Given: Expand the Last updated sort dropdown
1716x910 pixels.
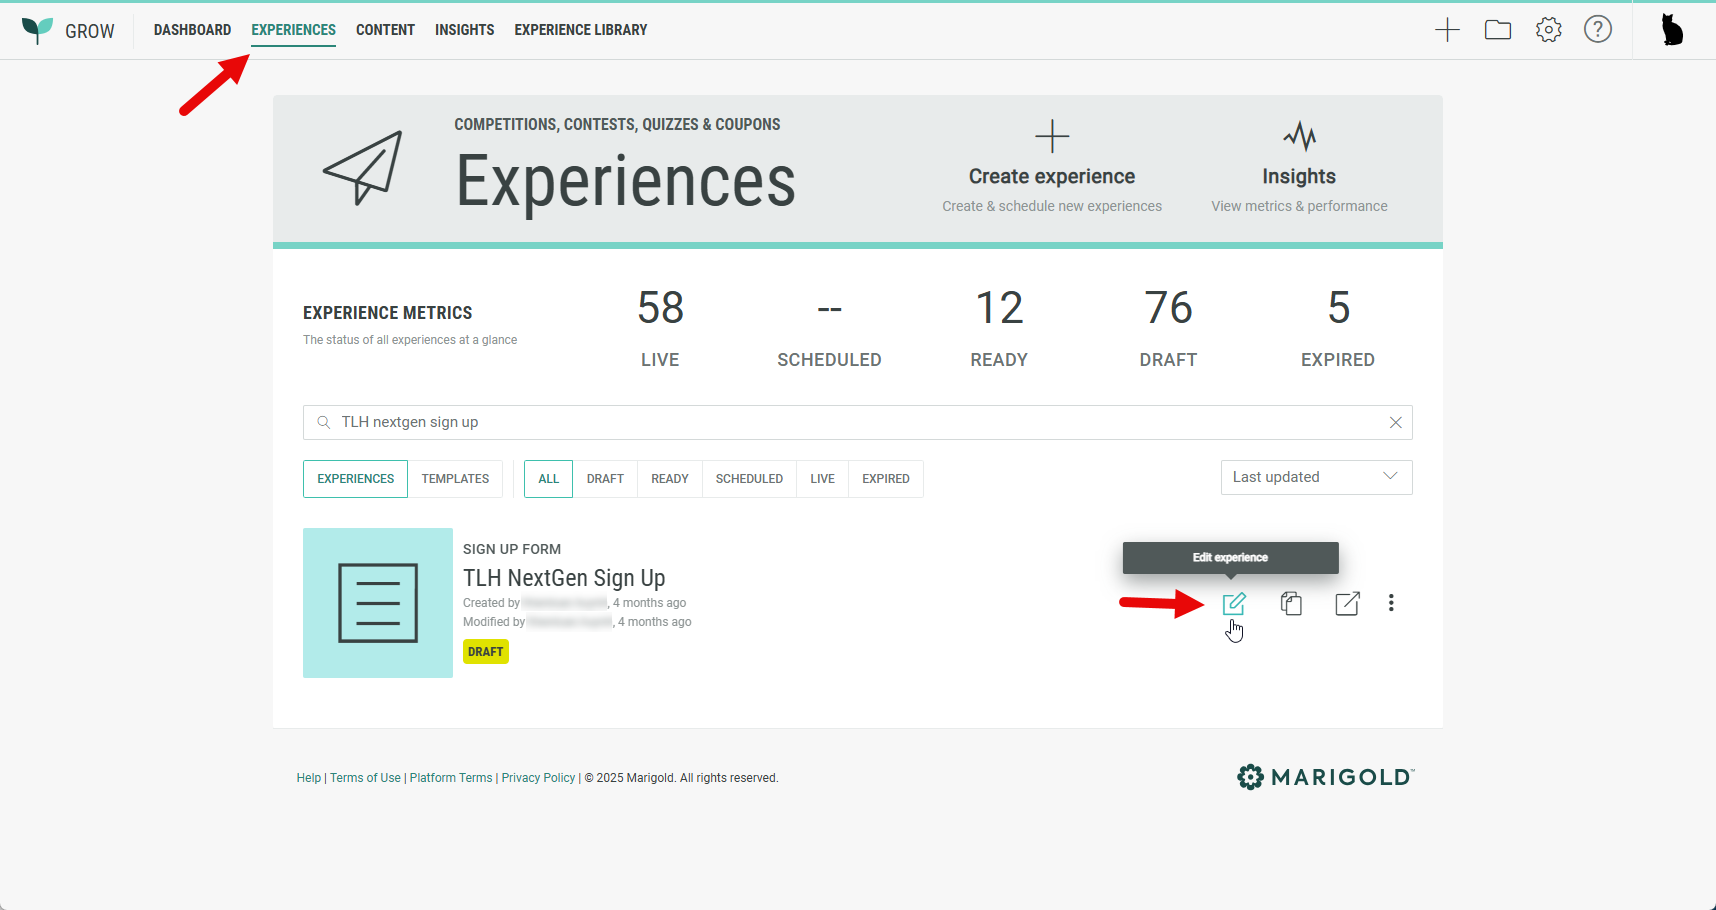Looking at the screenshot, I should [1316, 477].
